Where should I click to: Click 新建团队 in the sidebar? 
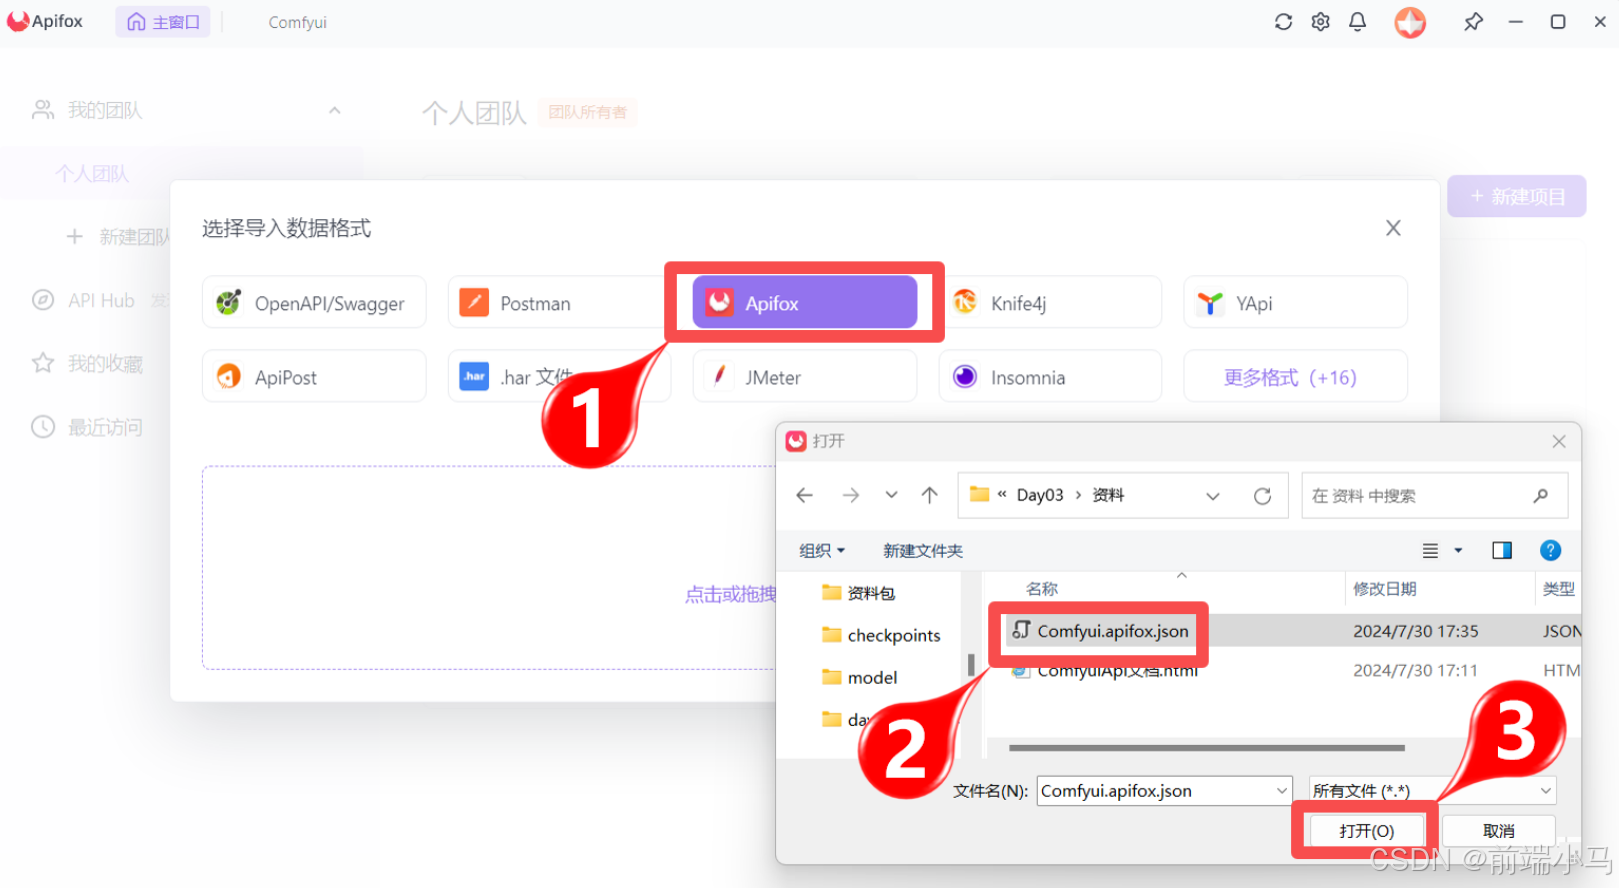click(x=118, y=237)
